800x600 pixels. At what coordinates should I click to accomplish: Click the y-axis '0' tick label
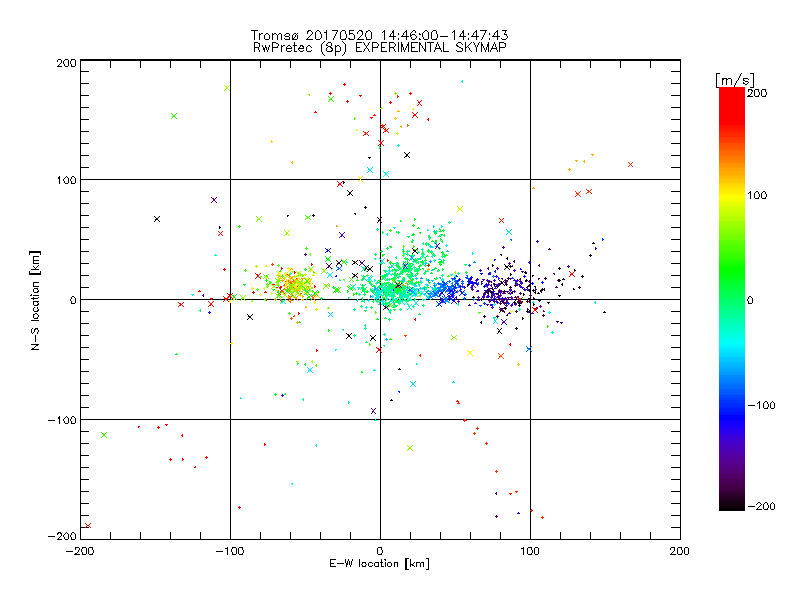pyautogui.click(x=72, y=300)
